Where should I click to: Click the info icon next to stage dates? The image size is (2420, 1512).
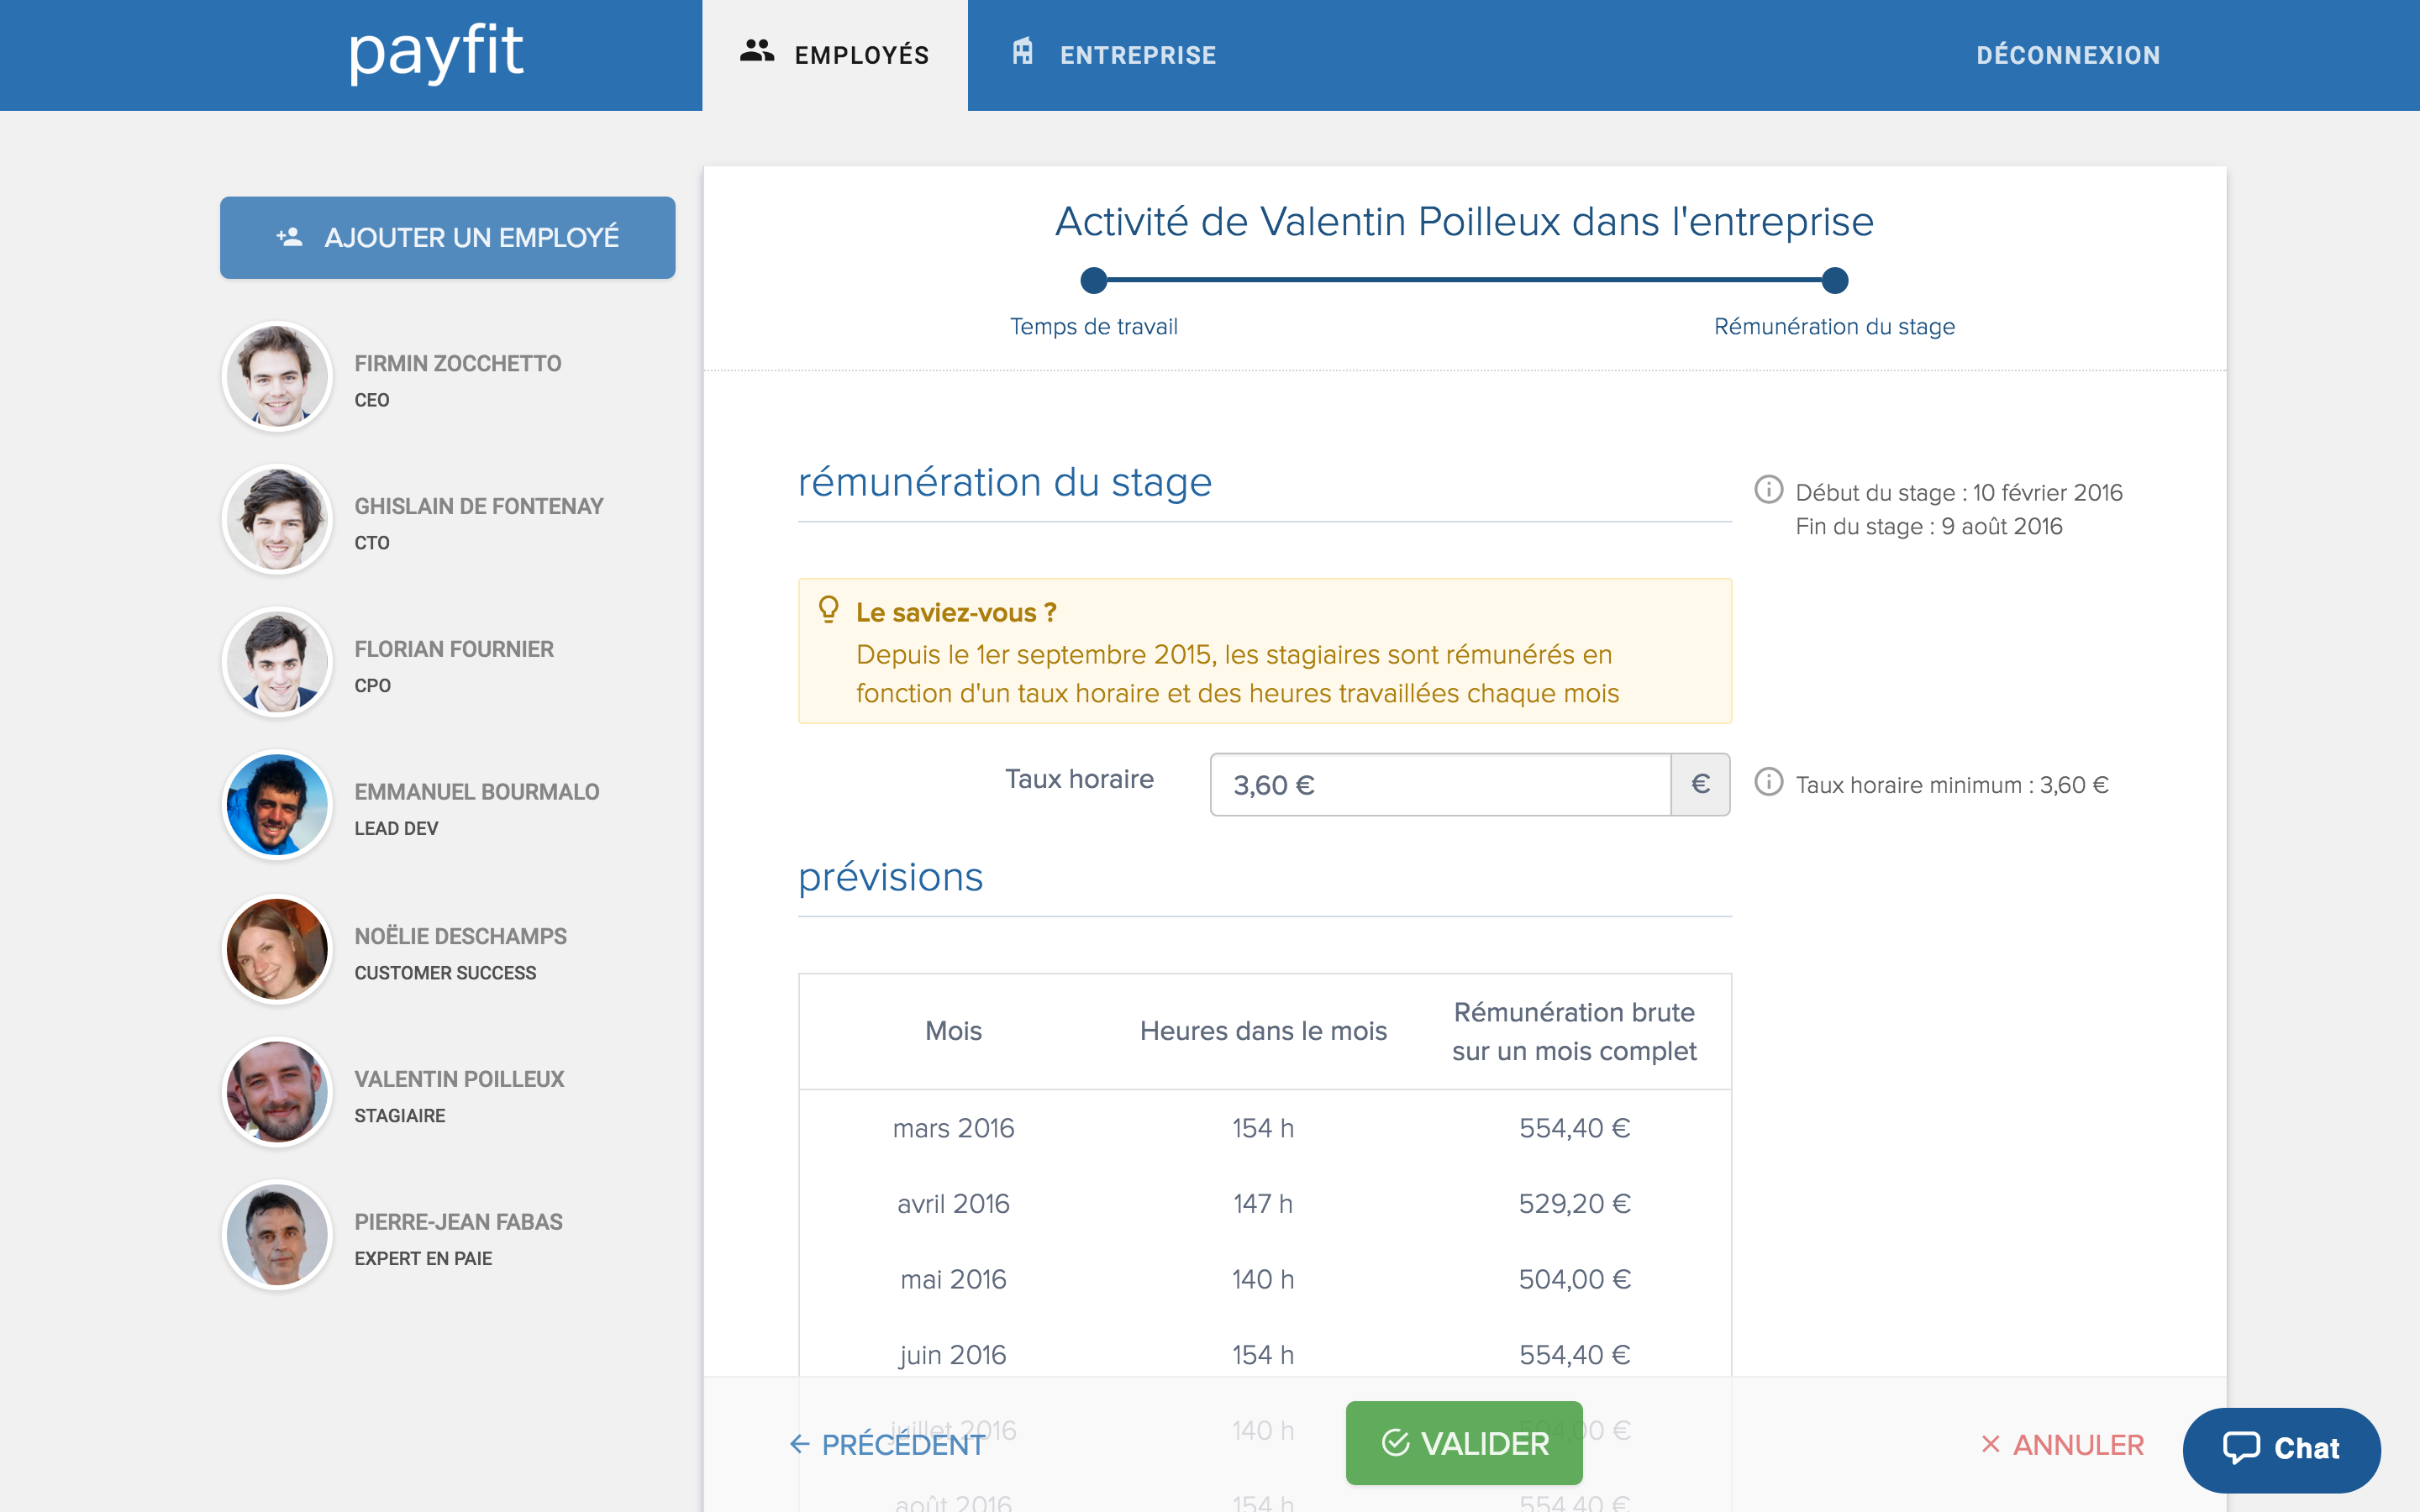point(1769,490)
